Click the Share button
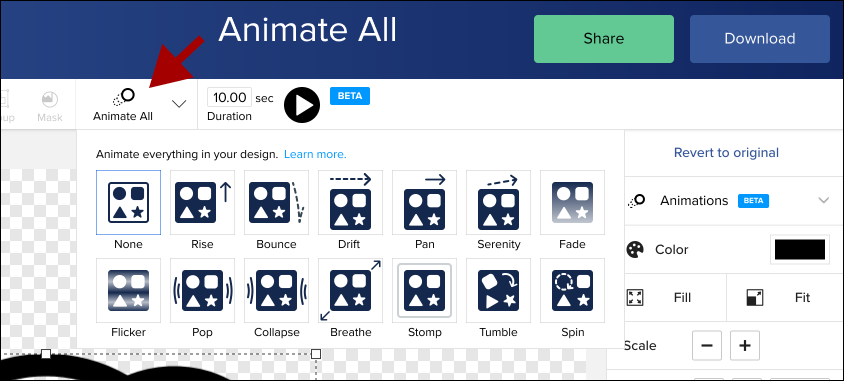The width and height of the screenshot is (844, 381). coord(604,39)
